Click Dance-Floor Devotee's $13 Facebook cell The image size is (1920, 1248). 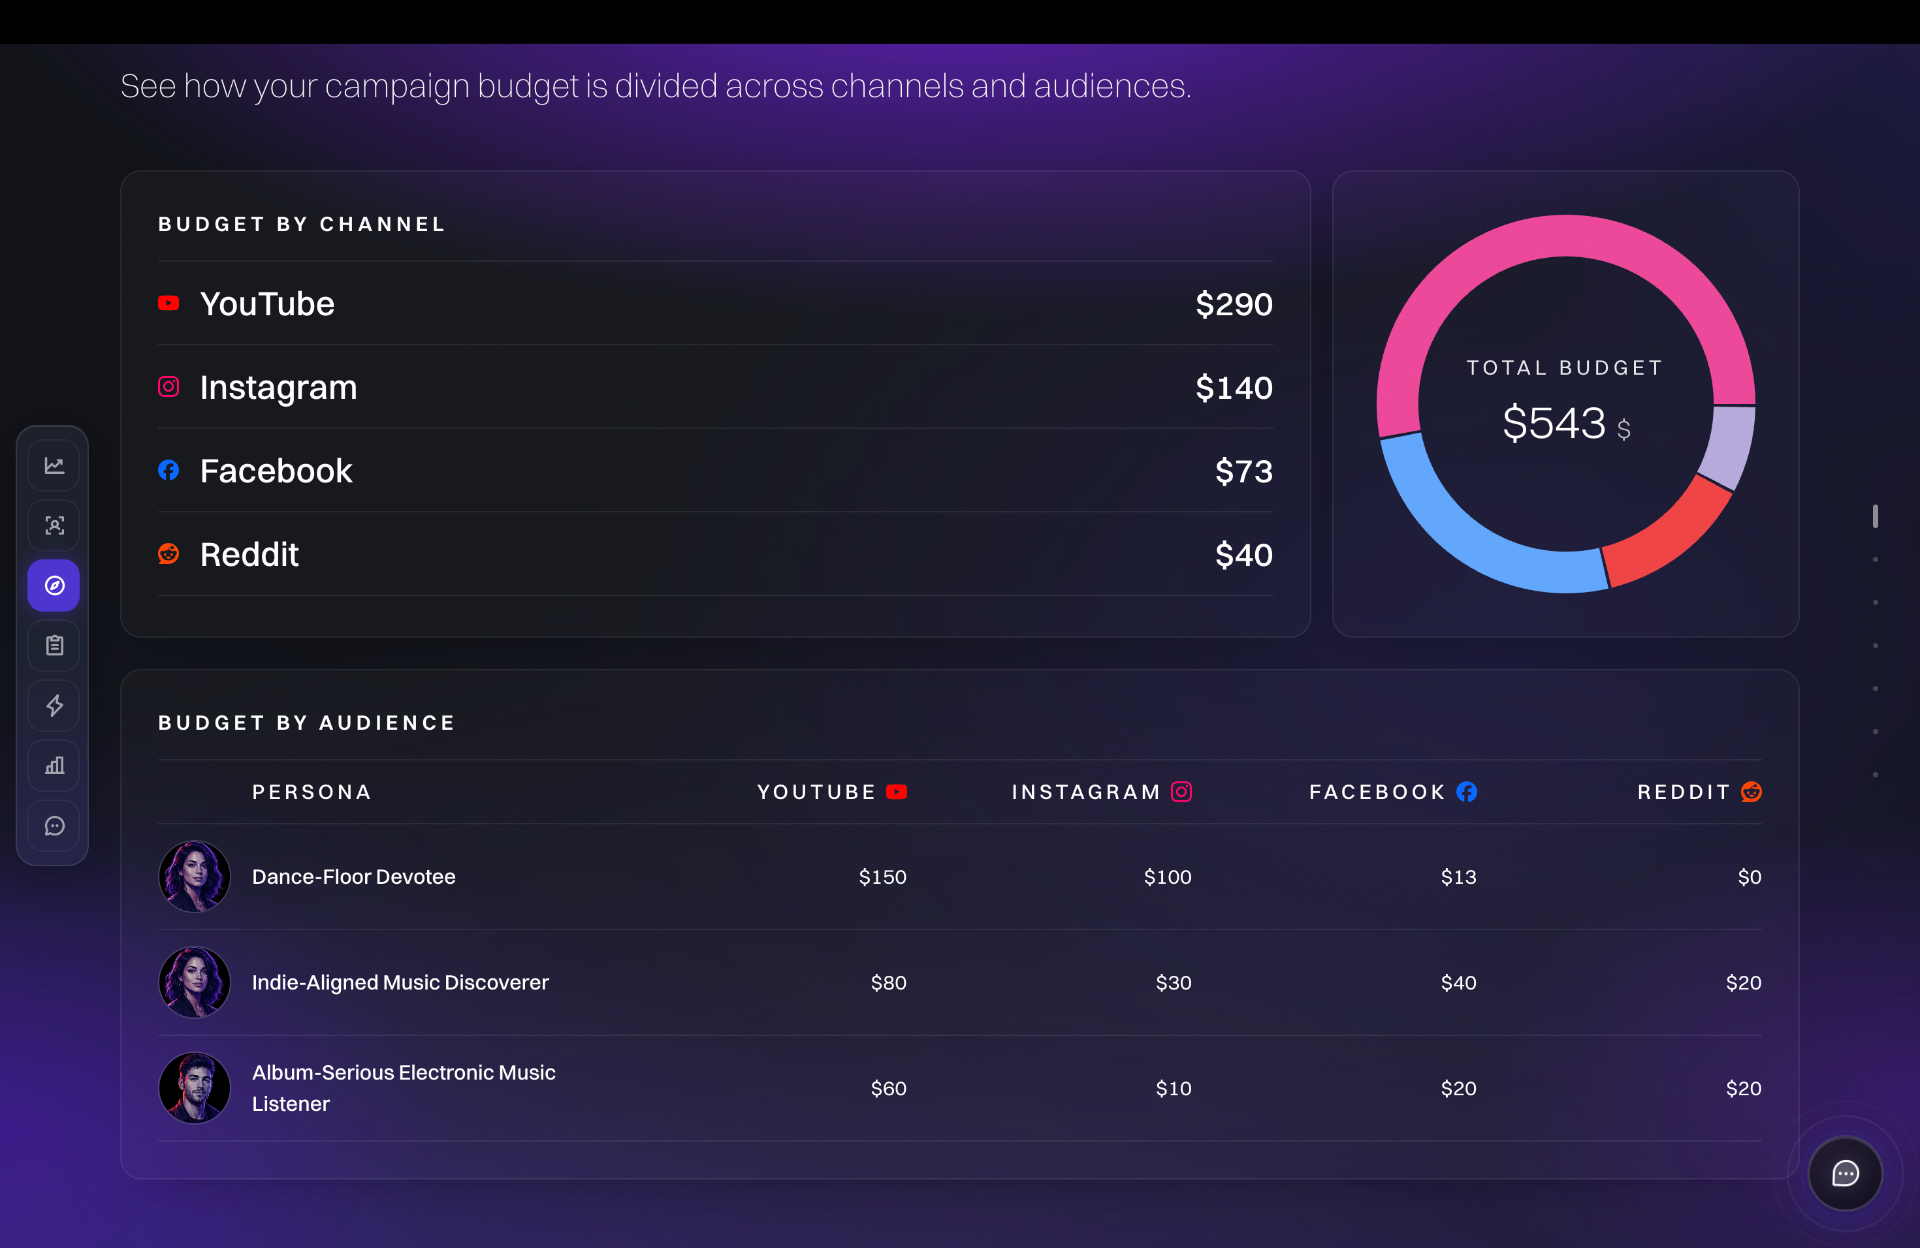[x=1459, y=877]
